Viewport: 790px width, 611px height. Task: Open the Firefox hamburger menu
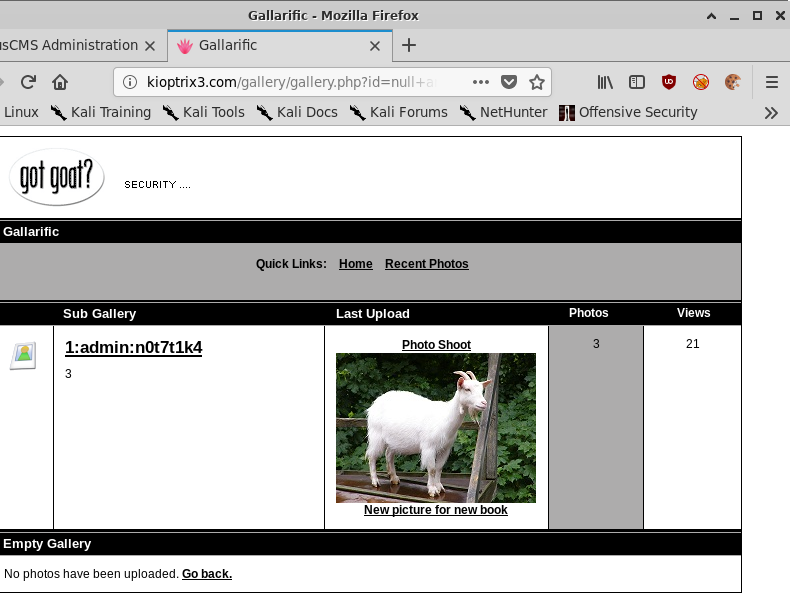click(772, 82)
